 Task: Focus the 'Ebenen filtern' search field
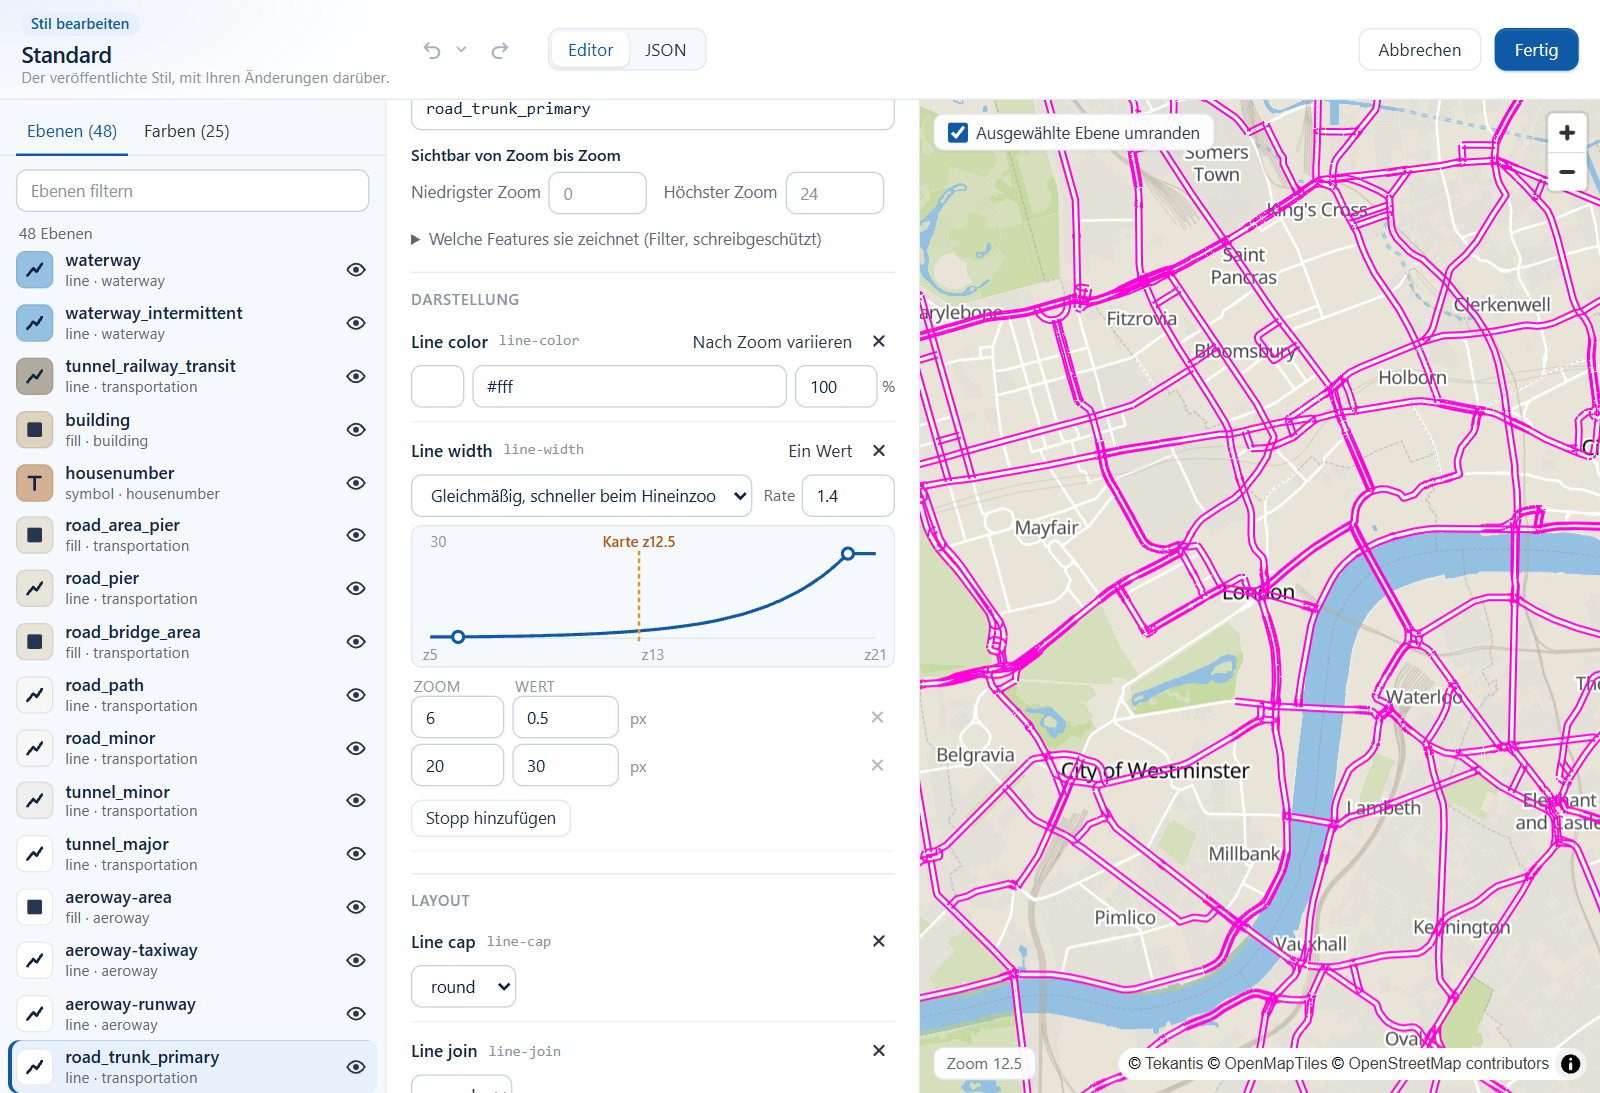pos(193,191)
